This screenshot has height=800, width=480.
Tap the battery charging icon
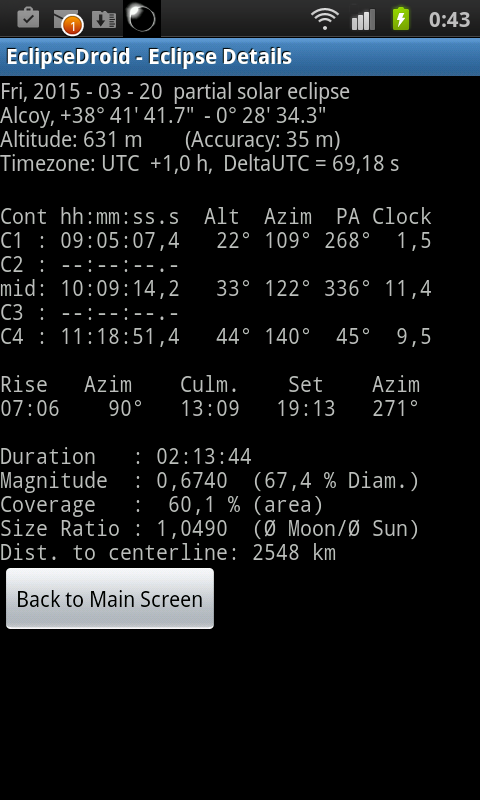pyautogui.click(x=401, y=19)
